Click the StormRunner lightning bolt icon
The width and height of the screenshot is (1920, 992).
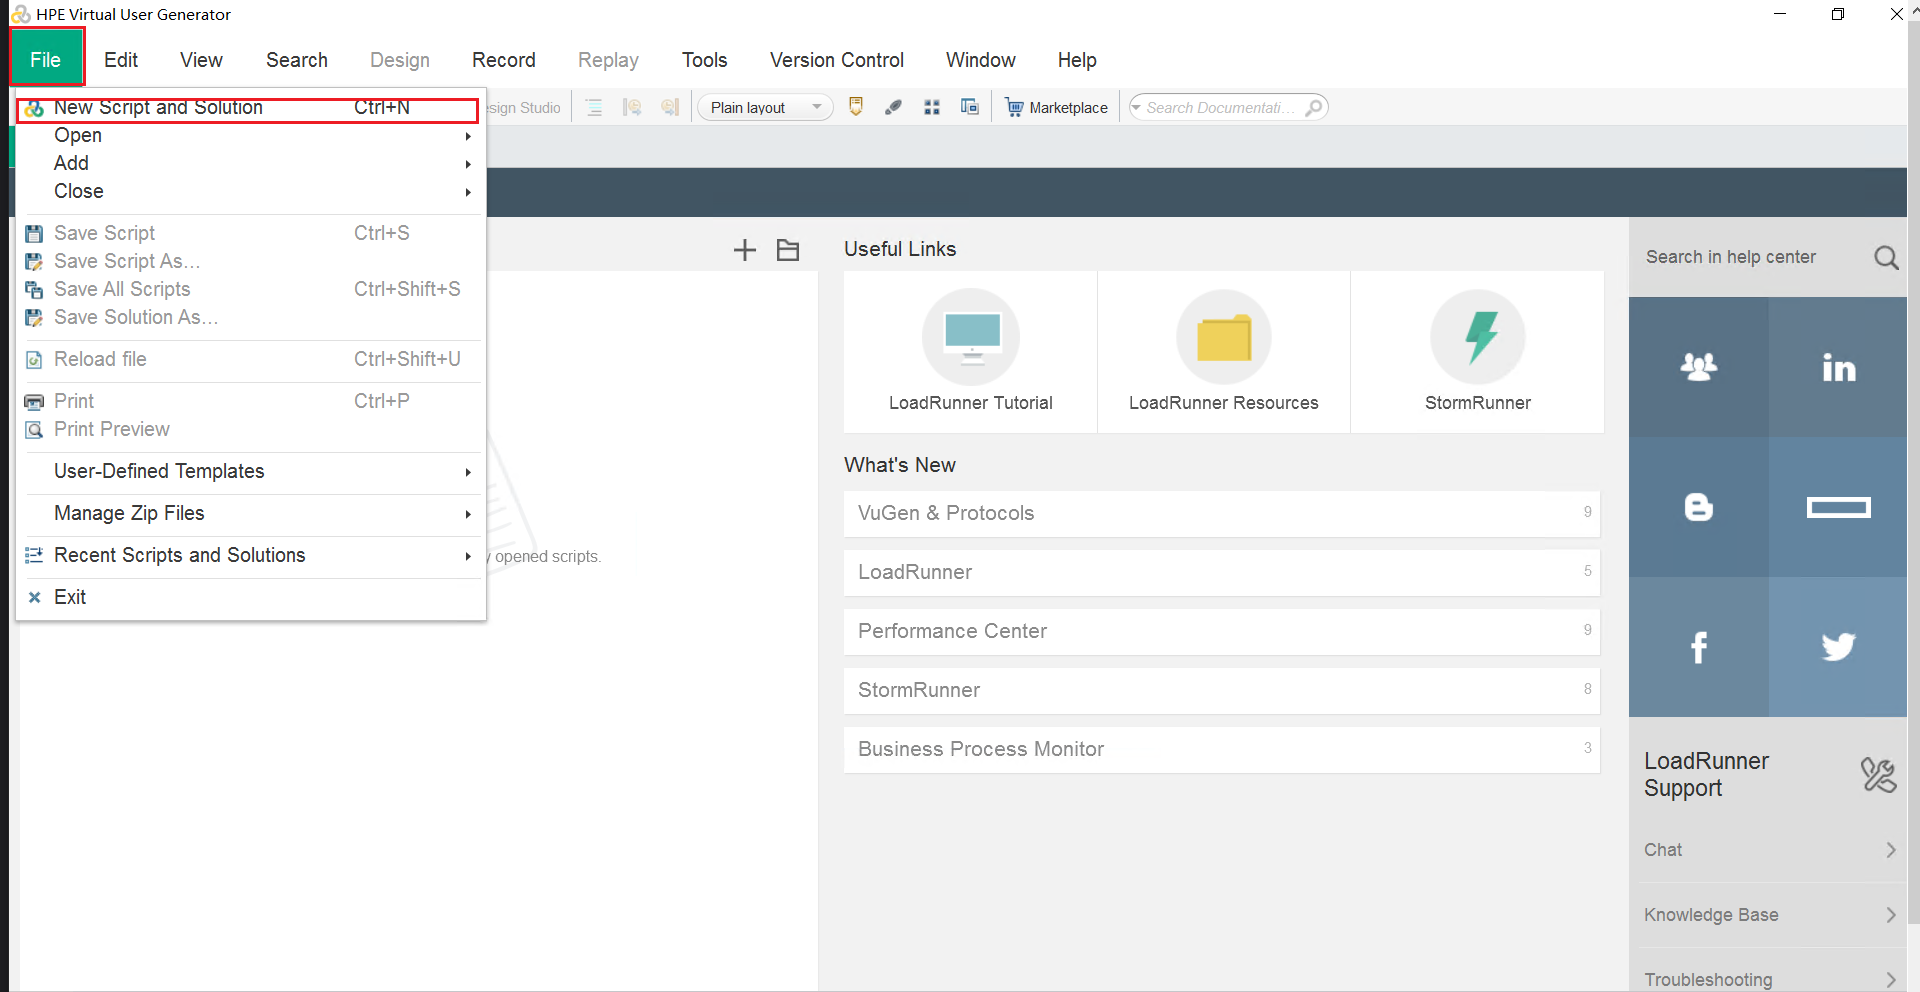click(1478, 337)
